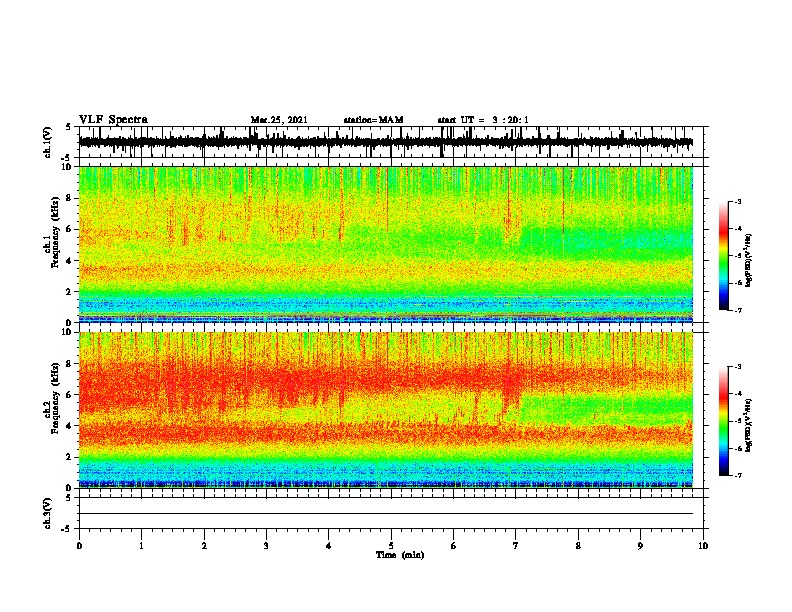
Task: Click time tick label 5 on time axis
Action: [391, 546]
